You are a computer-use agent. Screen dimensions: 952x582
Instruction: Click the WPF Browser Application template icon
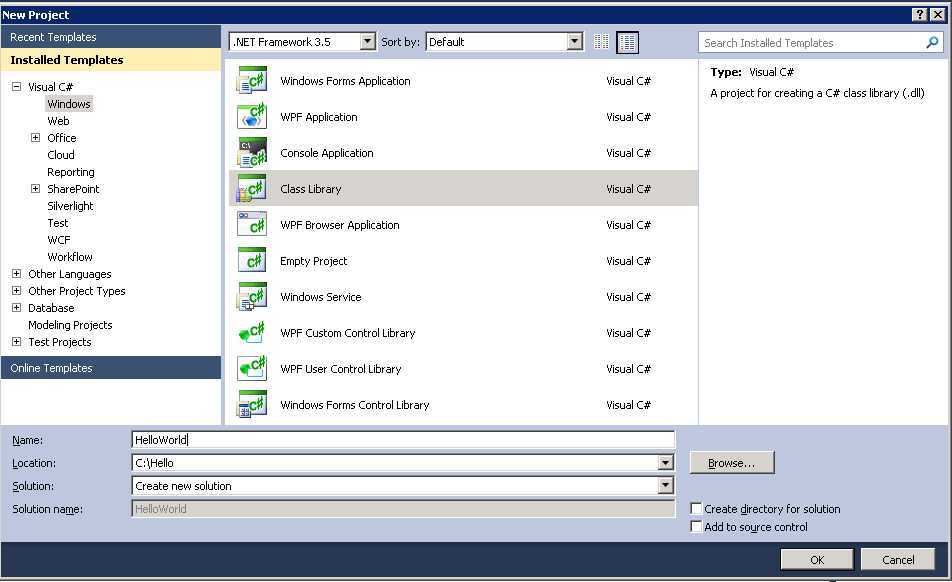point(251,225)
